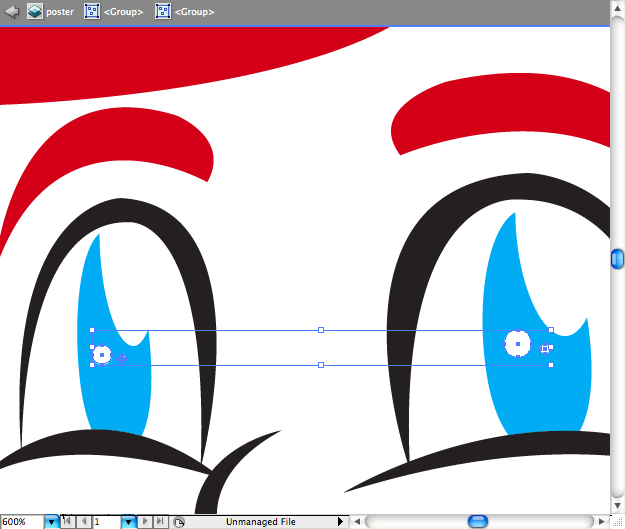
Task: Click the 600% zoom level field
Action: (22, 521)
